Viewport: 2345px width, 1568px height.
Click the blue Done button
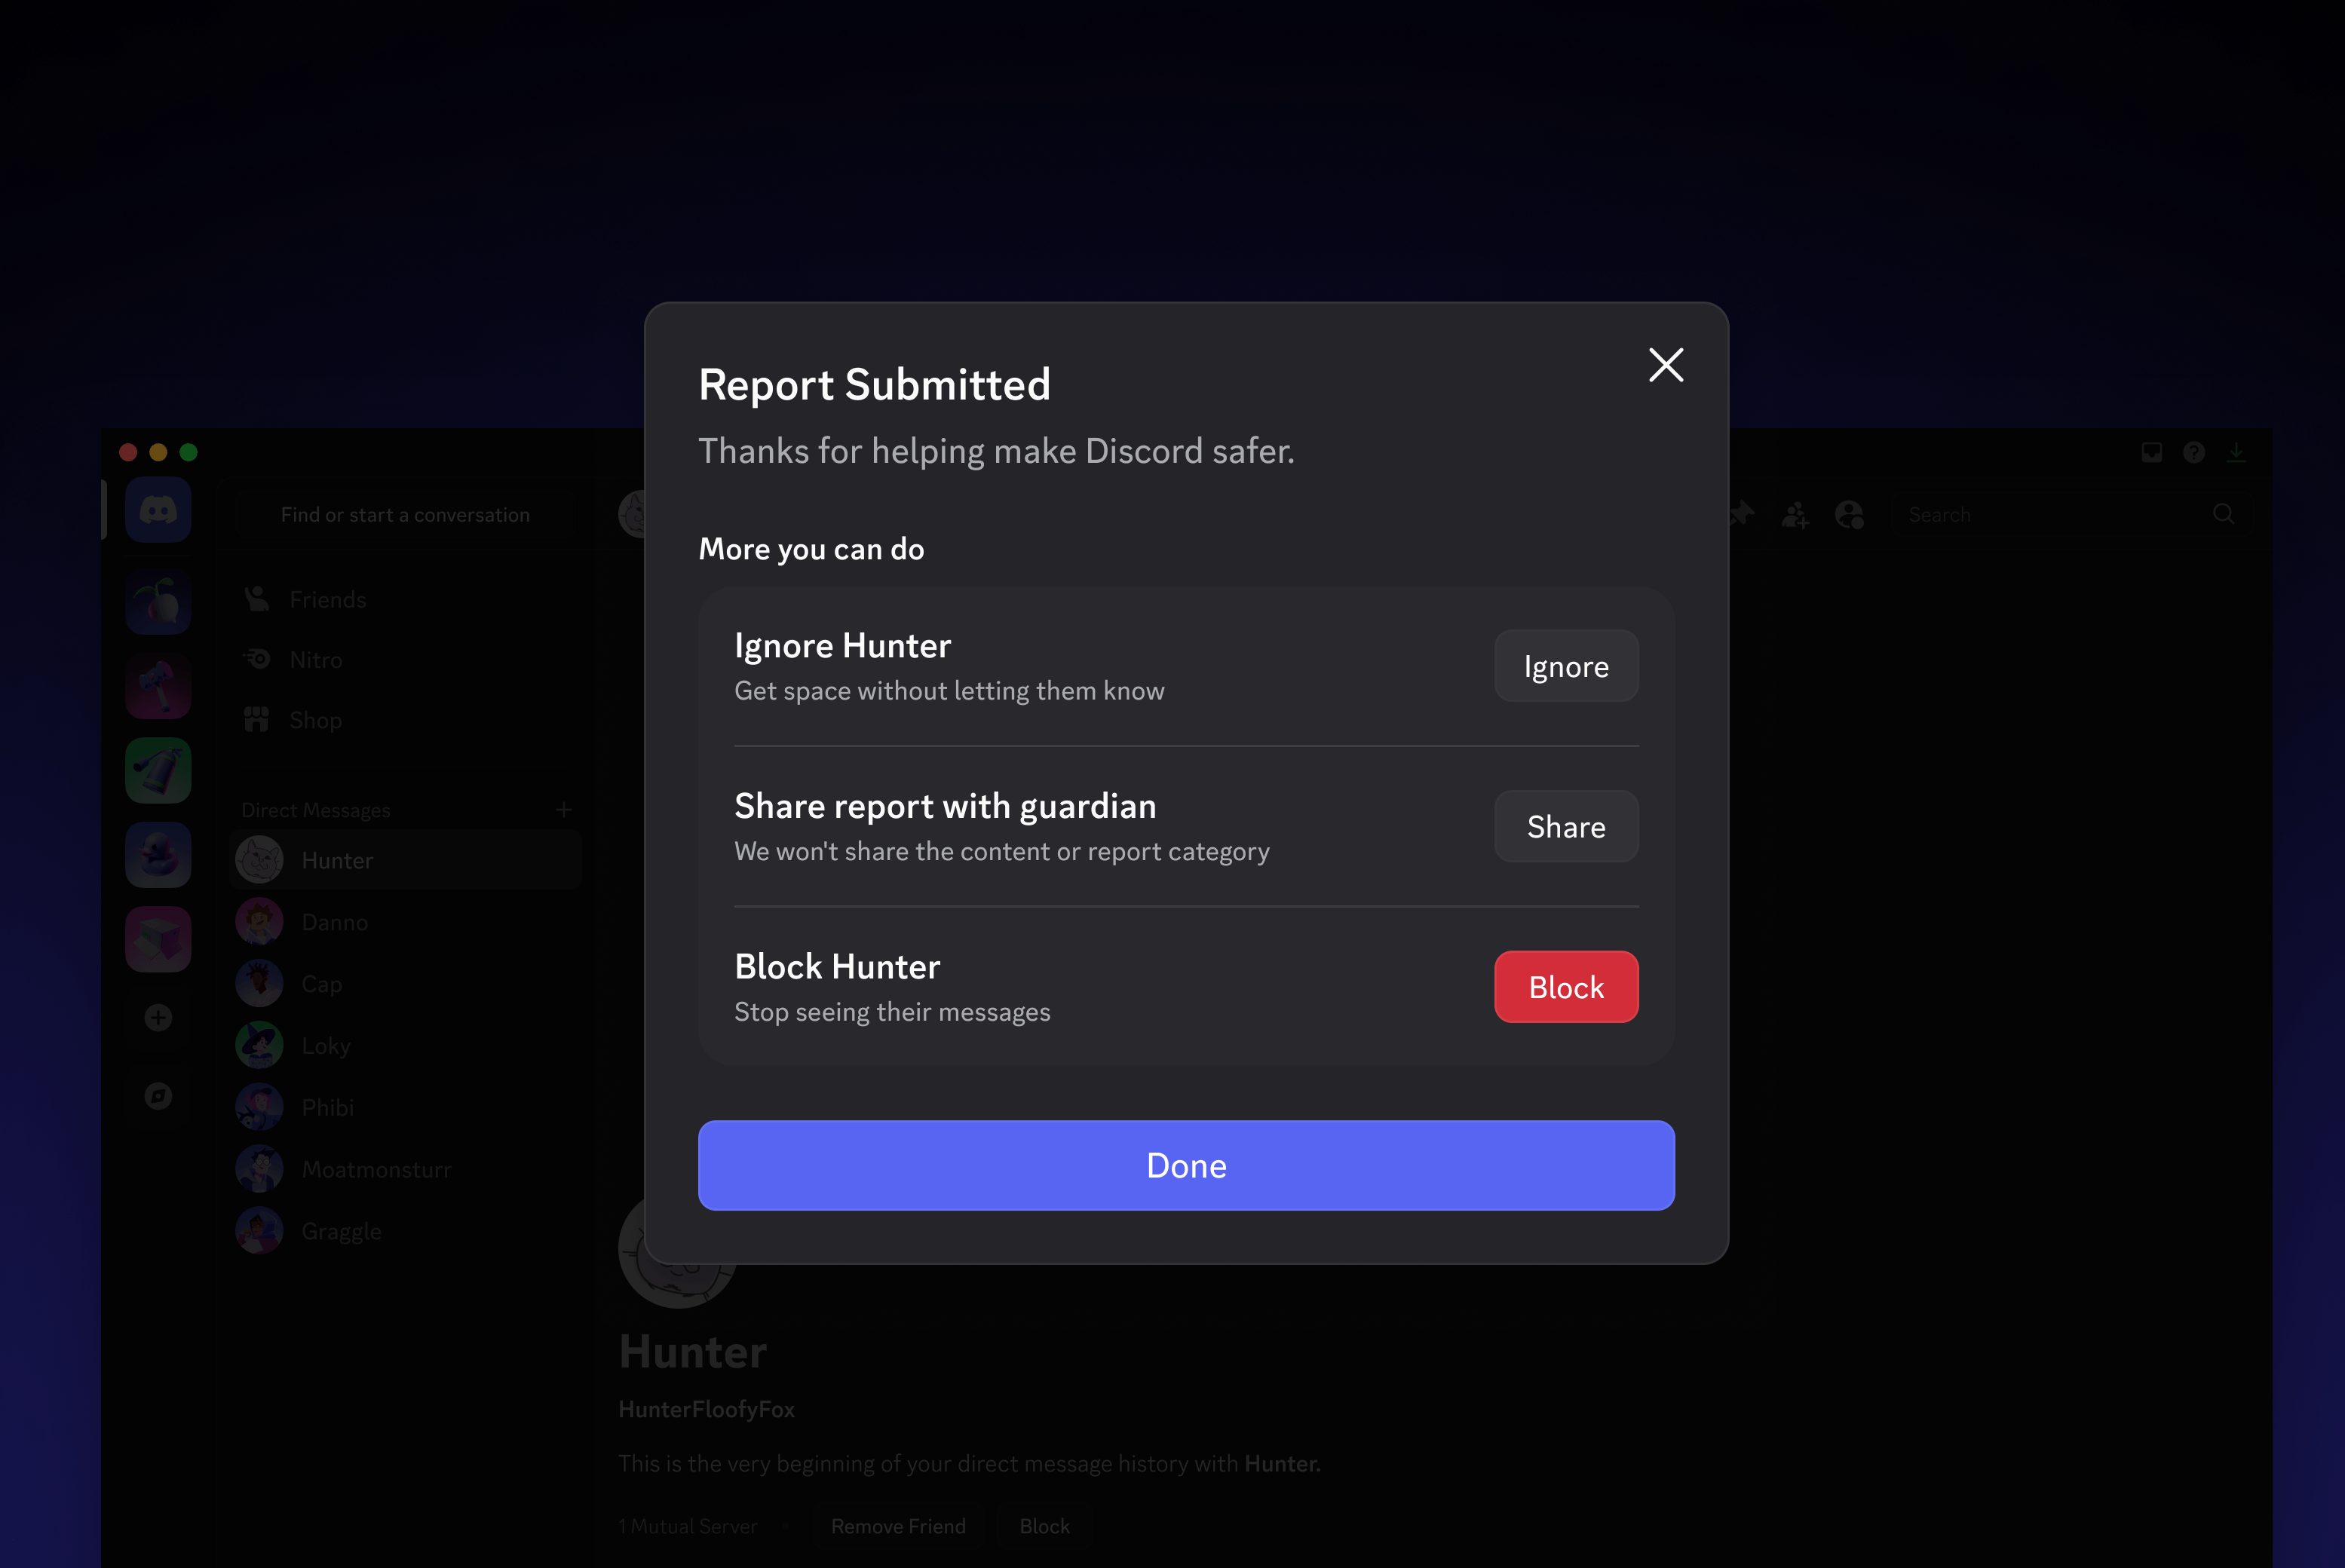[x=1185, y=1166]
